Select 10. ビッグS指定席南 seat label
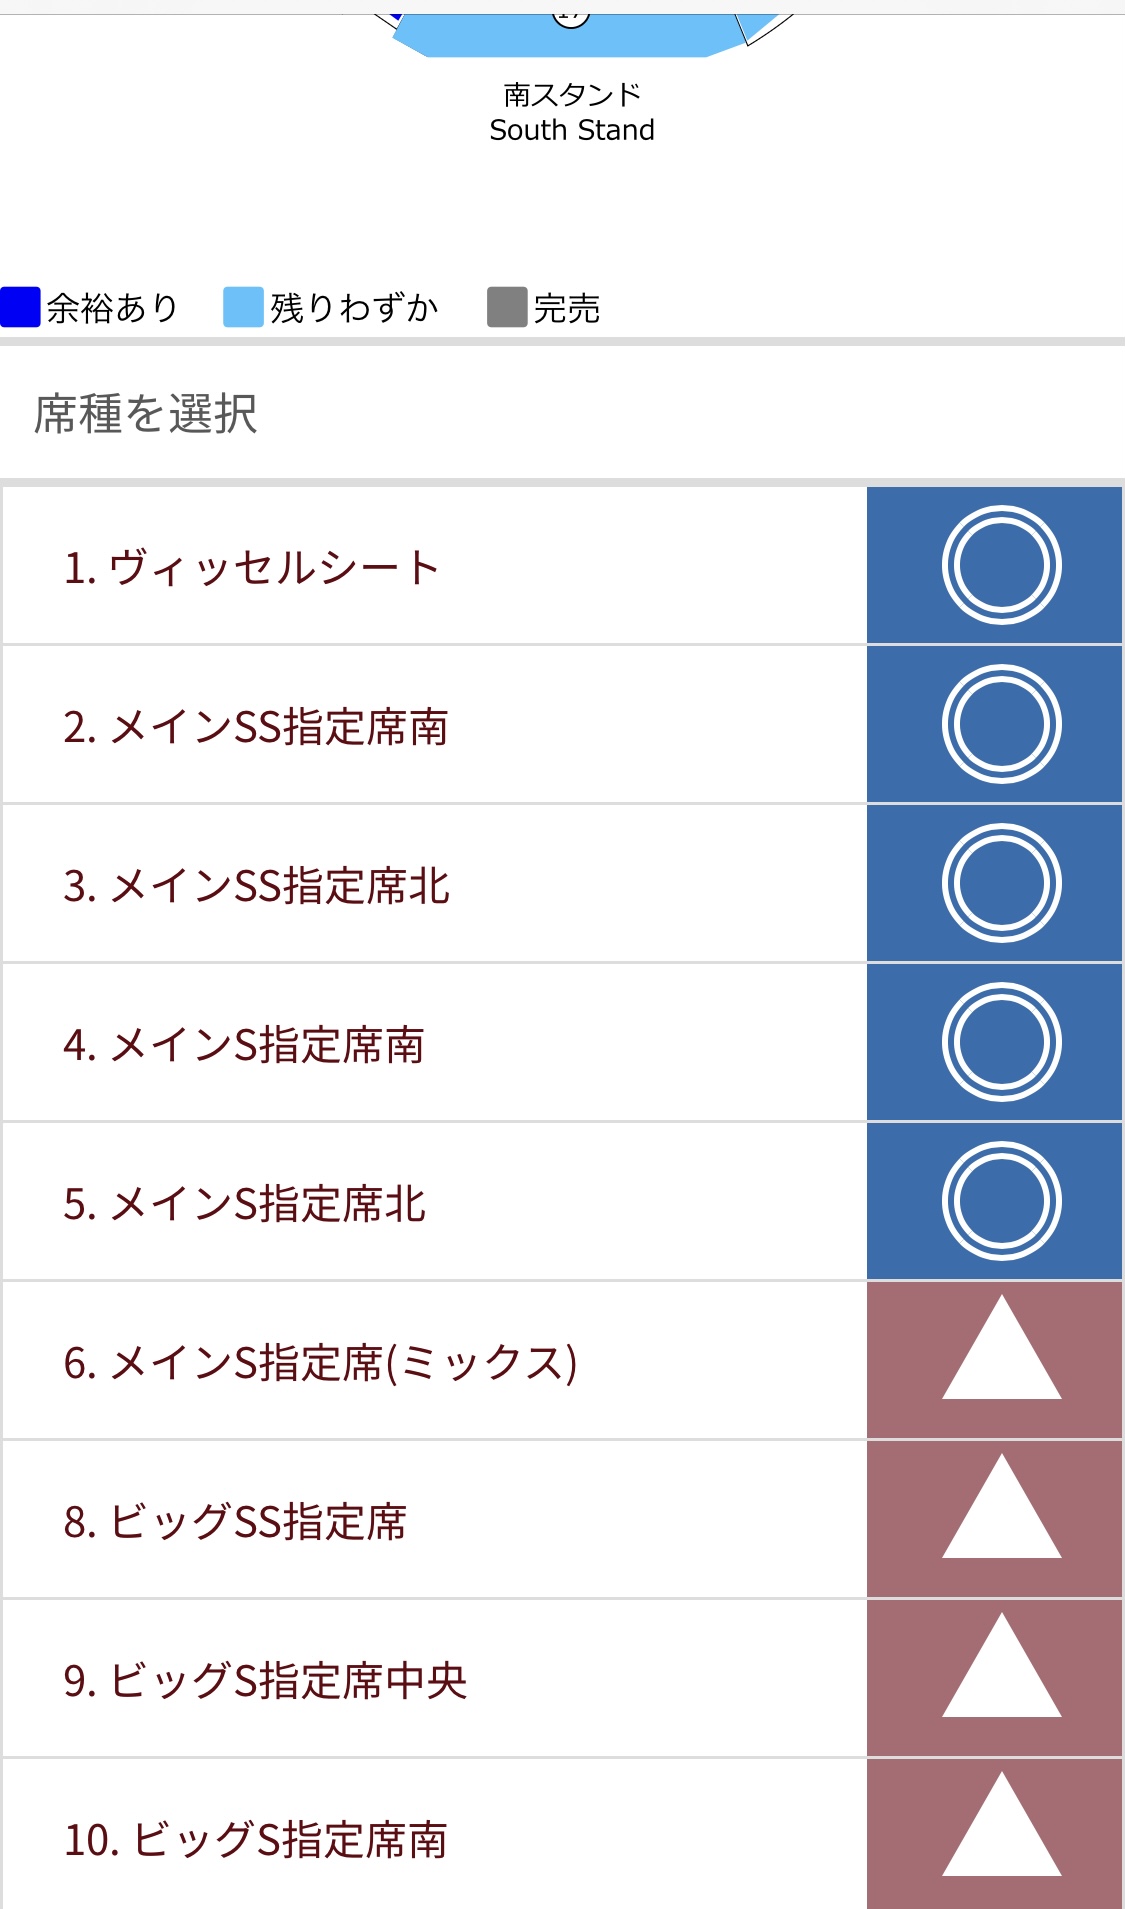Screen dimensions: 1125x1909 click(x=255, y=1840)
